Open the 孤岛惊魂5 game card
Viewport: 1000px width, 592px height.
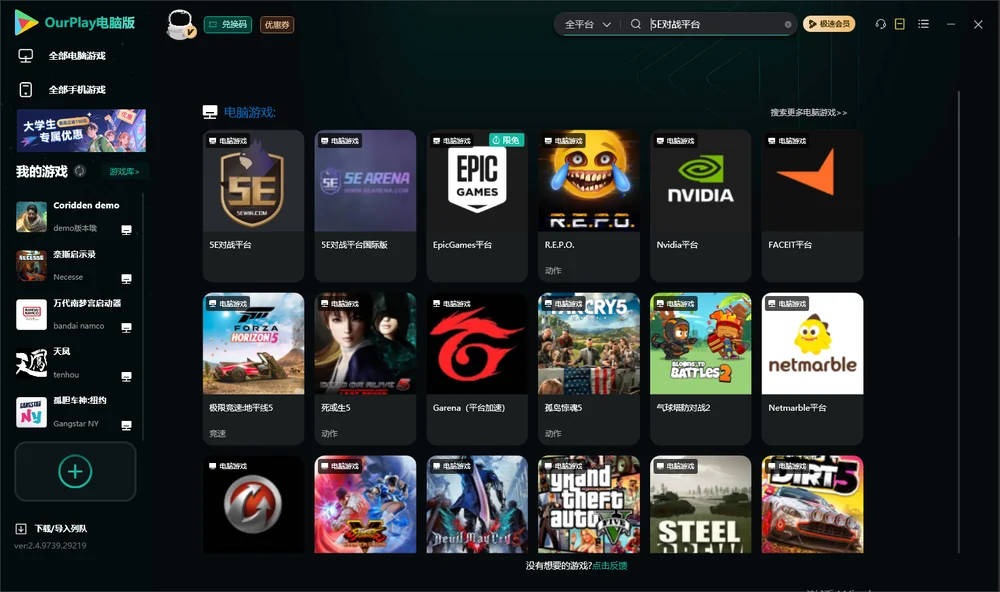click(x=589, y=368)
